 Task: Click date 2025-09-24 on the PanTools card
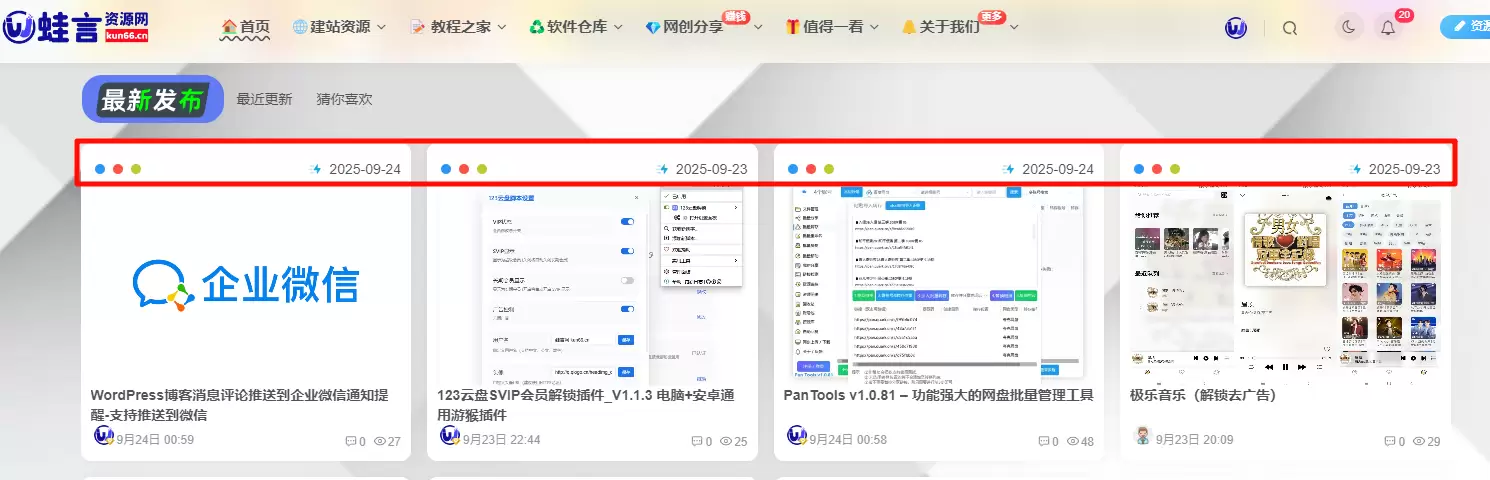point(1058,169)
